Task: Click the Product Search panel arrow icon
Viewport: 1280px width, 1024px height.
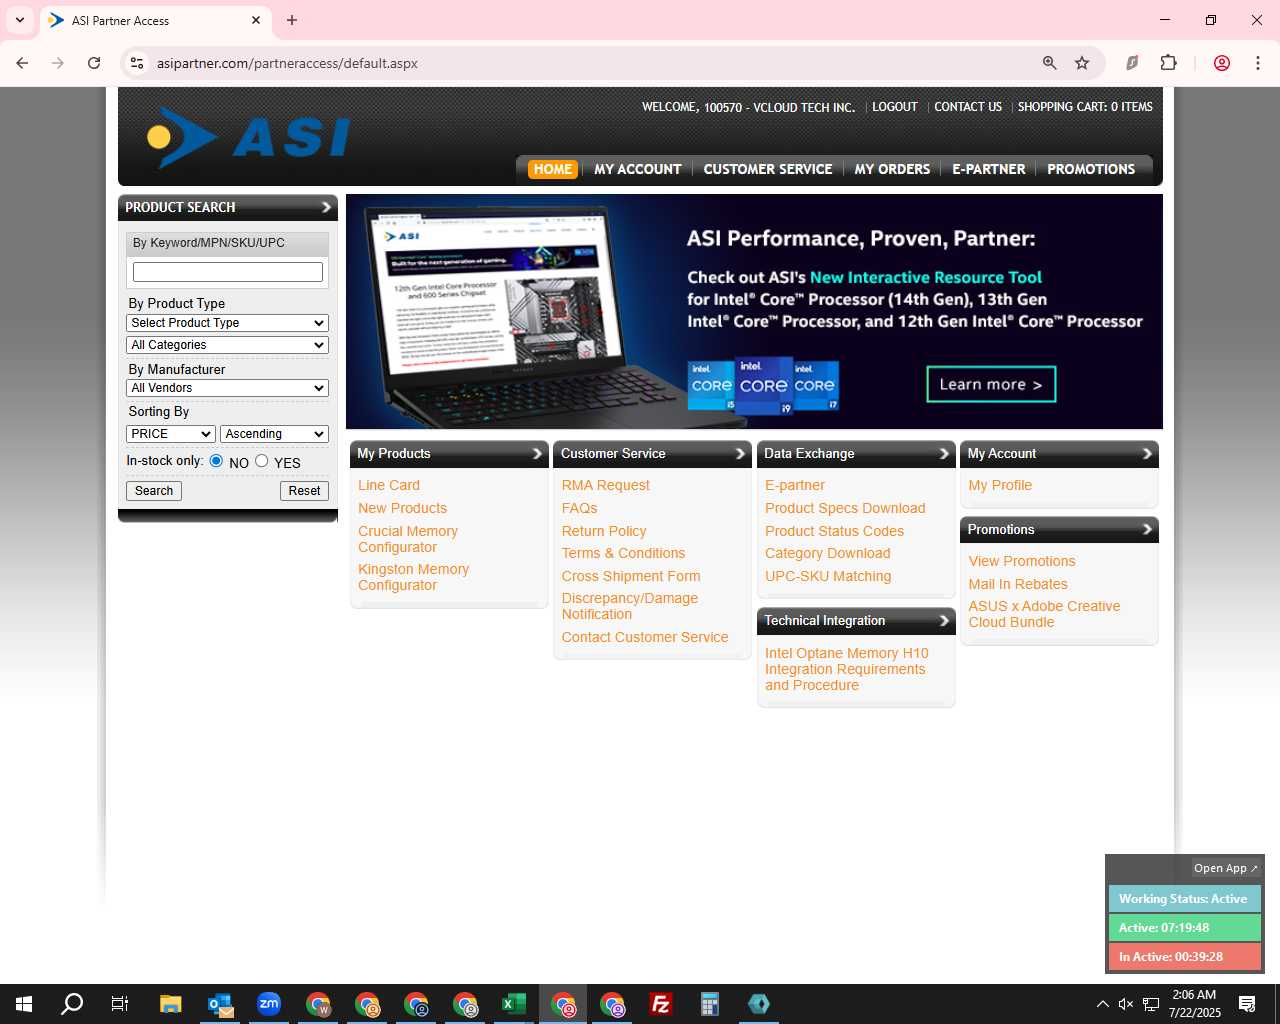Action: (x=326, y=207)
